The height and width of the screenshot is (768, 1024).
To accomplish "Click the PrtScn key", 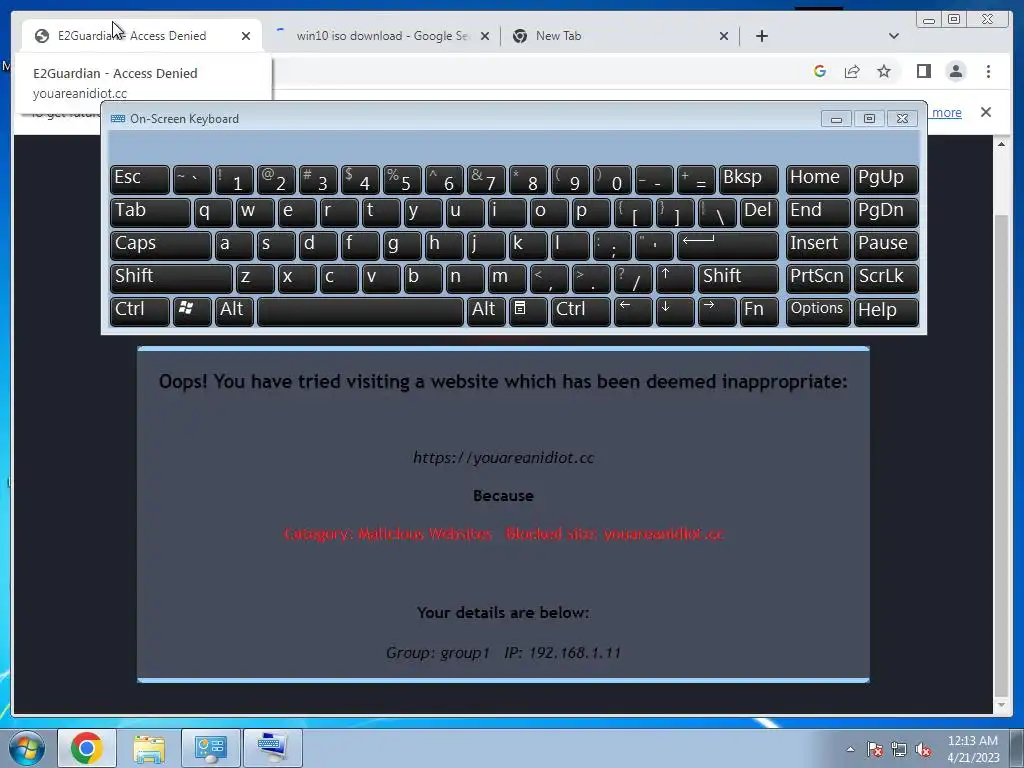I will [818, 277].
